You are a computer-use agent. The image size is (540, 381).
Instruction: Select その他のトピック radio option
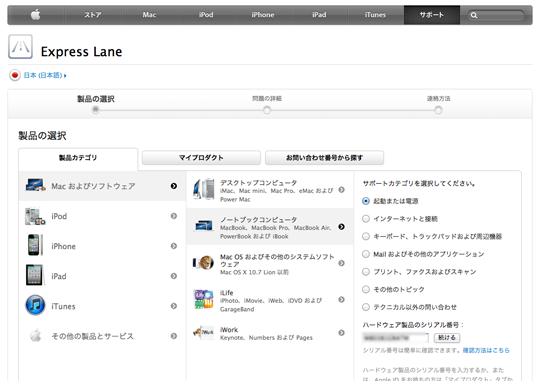(366, 289)
